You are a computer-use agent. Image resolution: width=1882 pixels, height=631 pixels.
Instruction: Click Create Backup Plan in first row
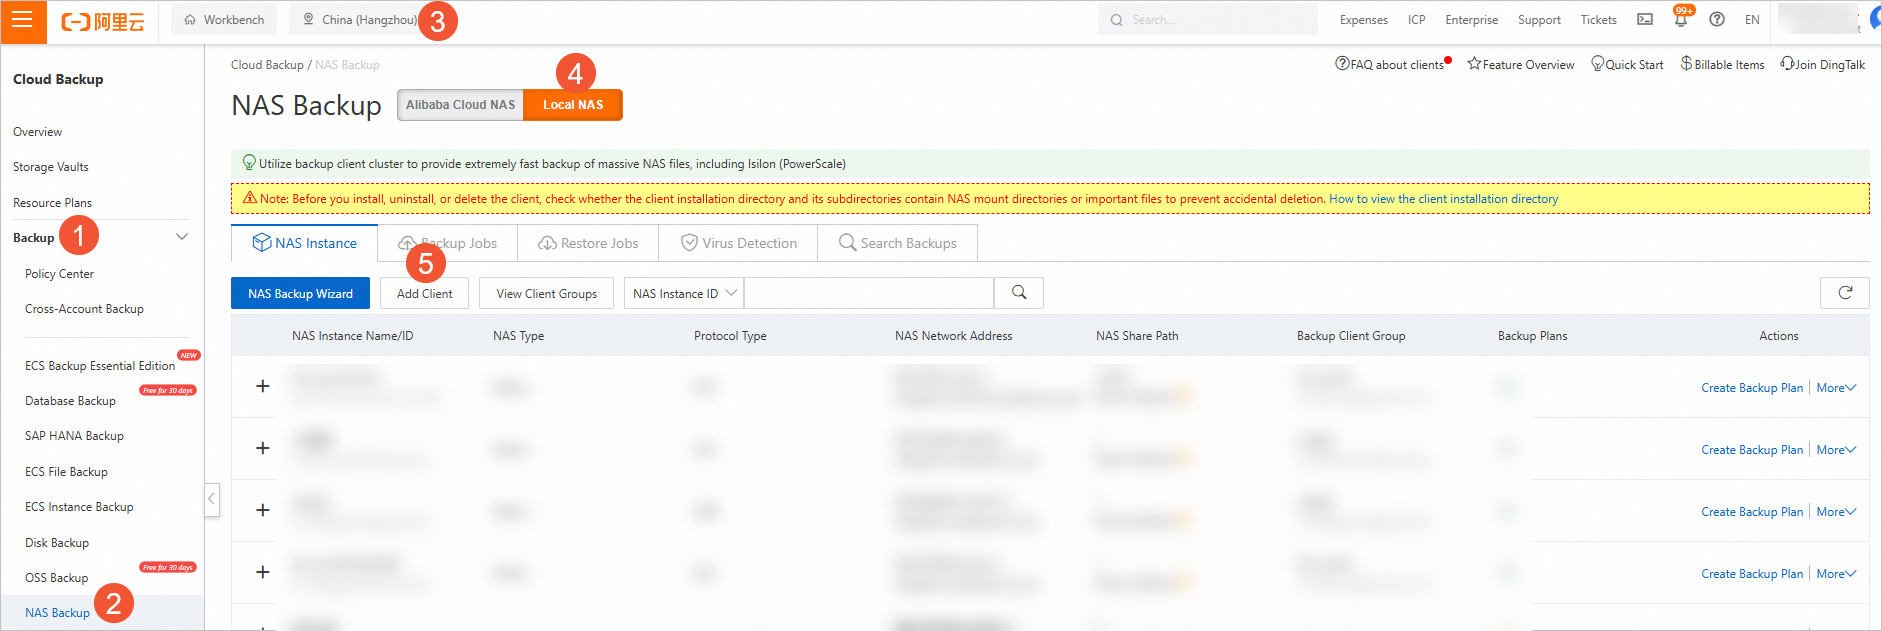(x=1752, y=388)
